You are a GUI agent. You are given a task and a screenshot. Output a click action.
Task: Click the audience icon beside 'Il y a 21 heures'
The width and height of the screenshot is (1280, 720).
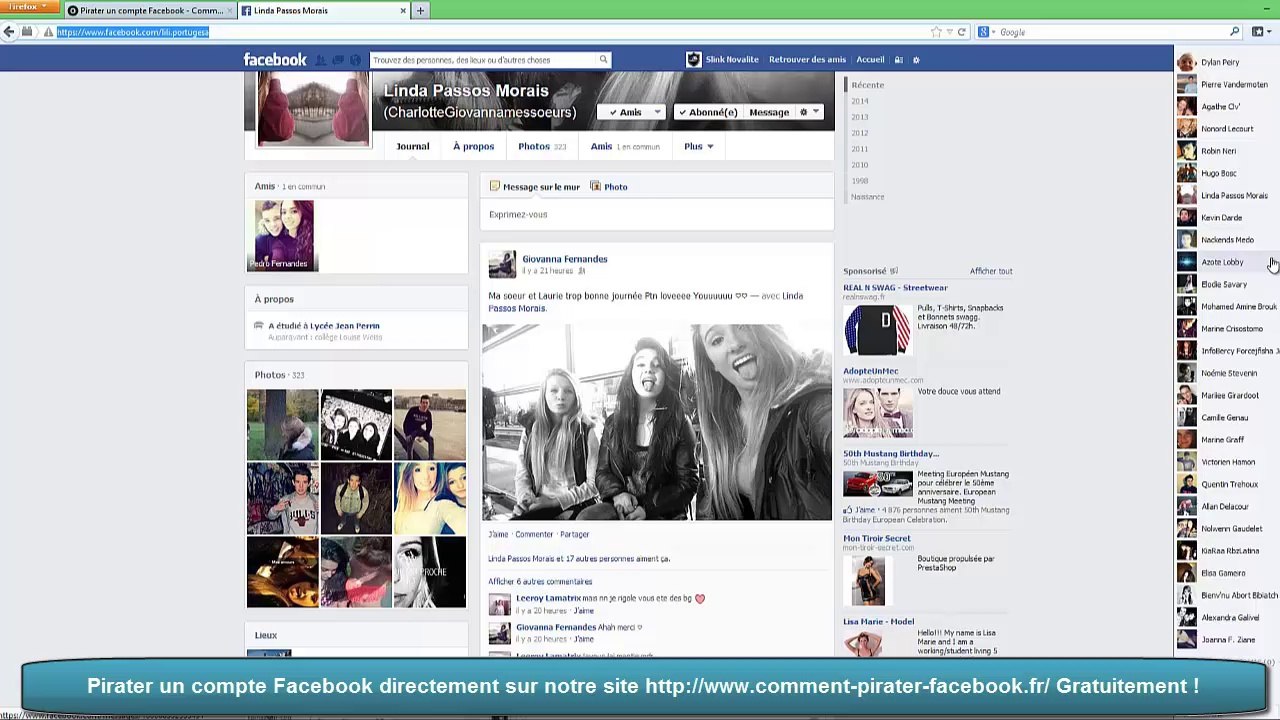pyautogui.click(x=581, y=271)
